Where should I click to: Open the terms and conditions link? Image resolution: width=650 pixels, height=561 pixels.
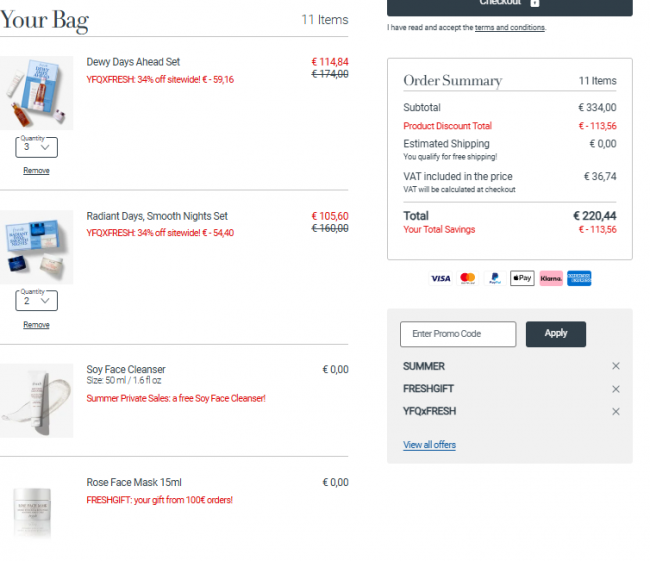pyautogui.click(x=510, y=27)
